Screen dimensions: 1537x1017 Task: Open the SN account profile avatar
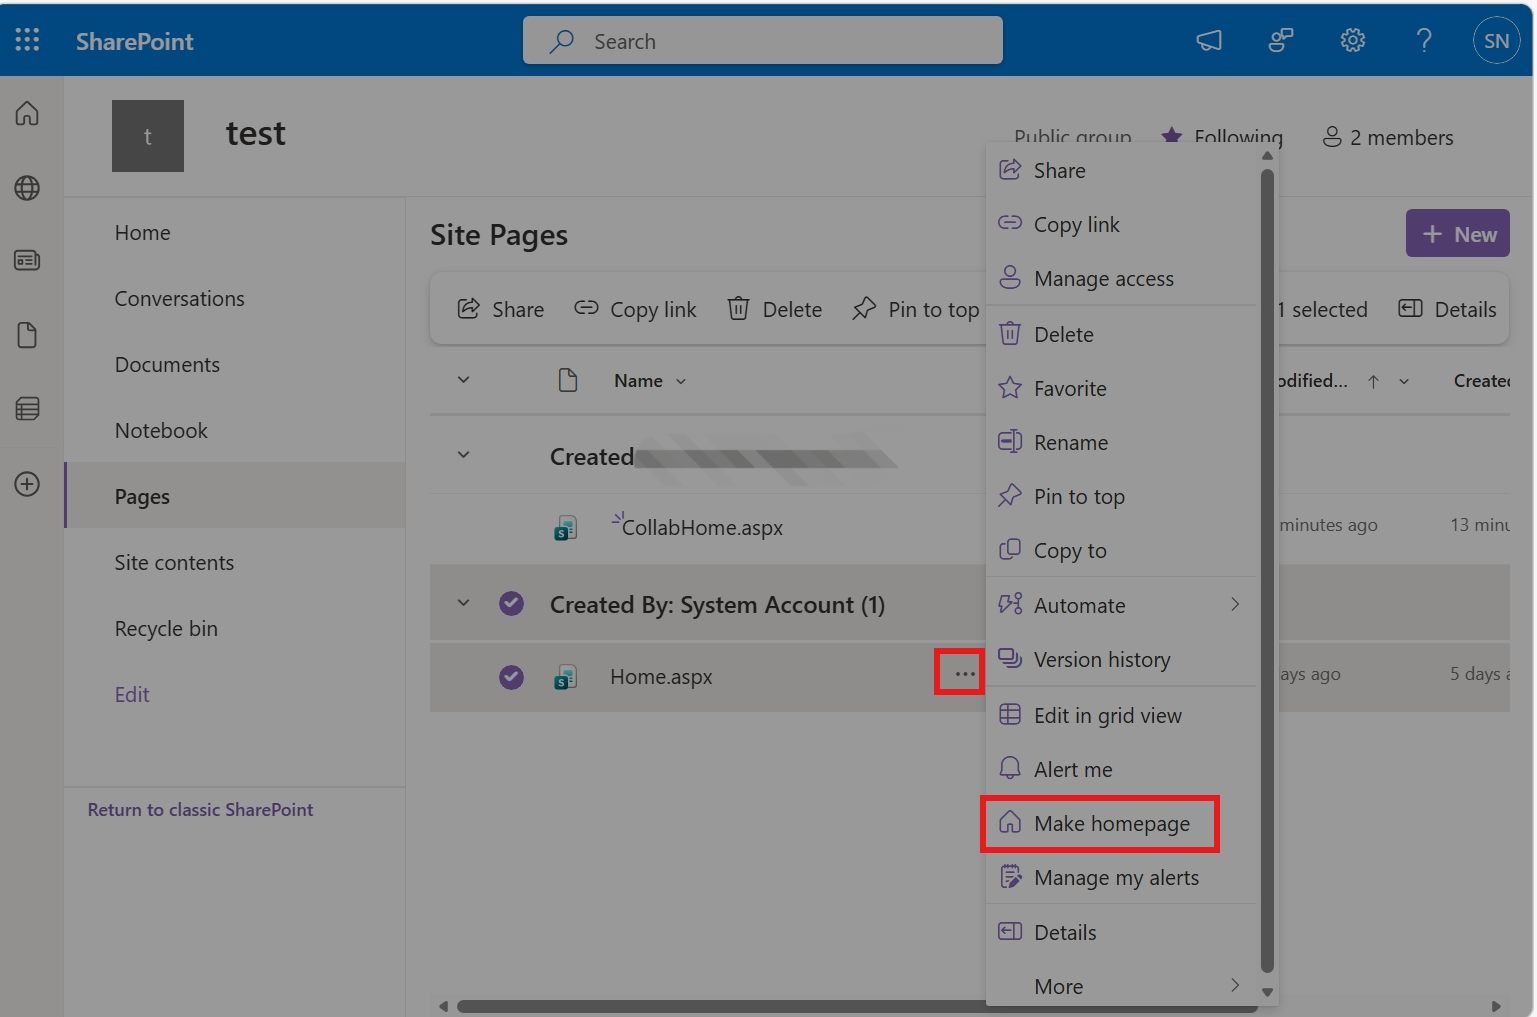[1496, 41]
